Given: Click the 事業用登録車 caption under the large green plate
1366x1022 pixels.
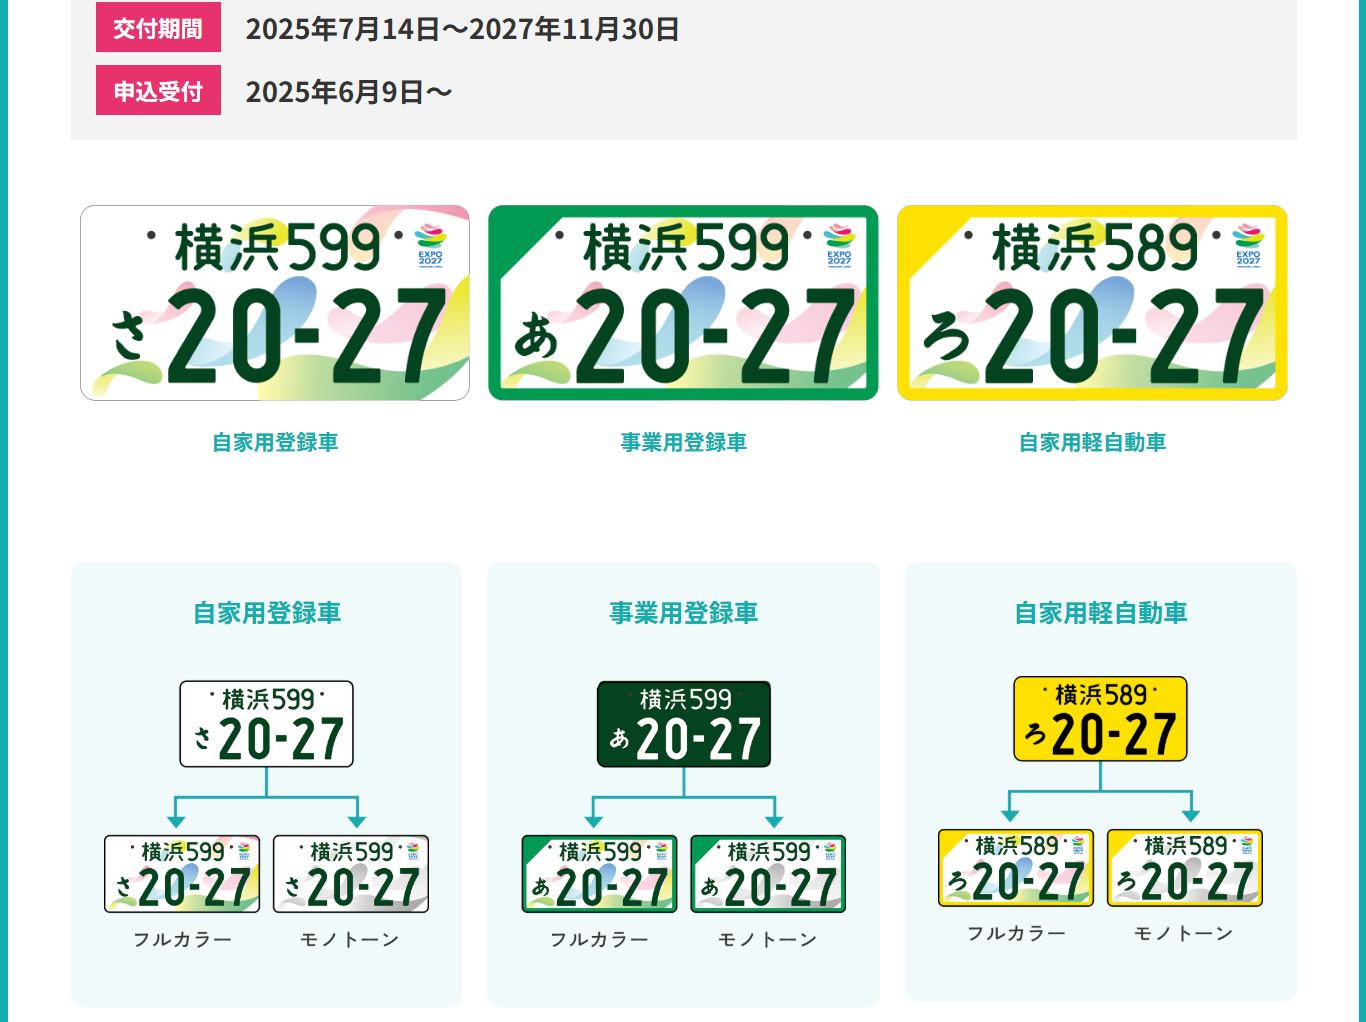Looking at the screenshot, I should (683, 442).
